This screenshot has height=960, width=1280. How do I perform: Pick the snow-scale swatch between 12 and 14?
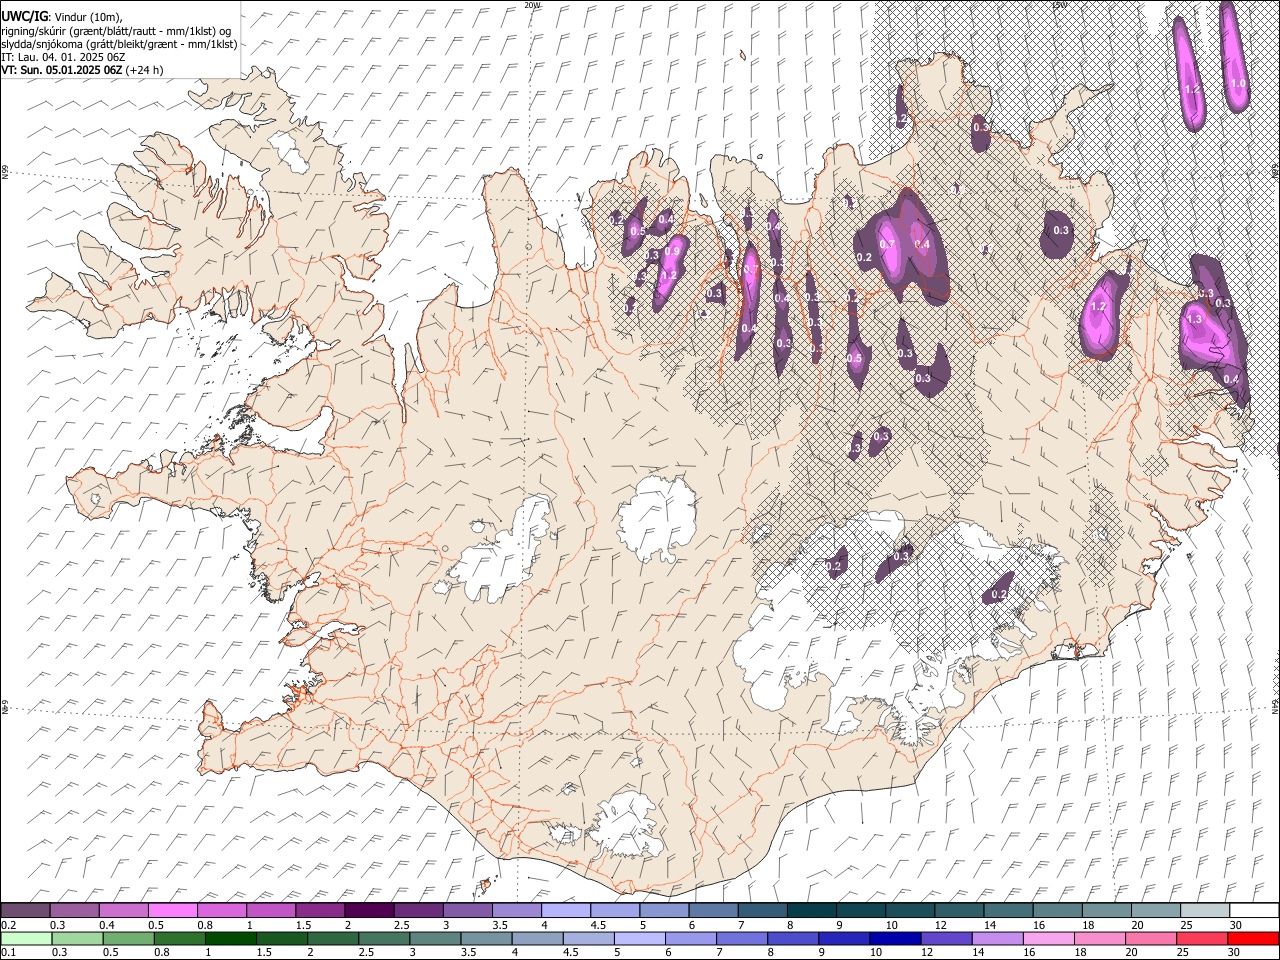coord(957,910)
